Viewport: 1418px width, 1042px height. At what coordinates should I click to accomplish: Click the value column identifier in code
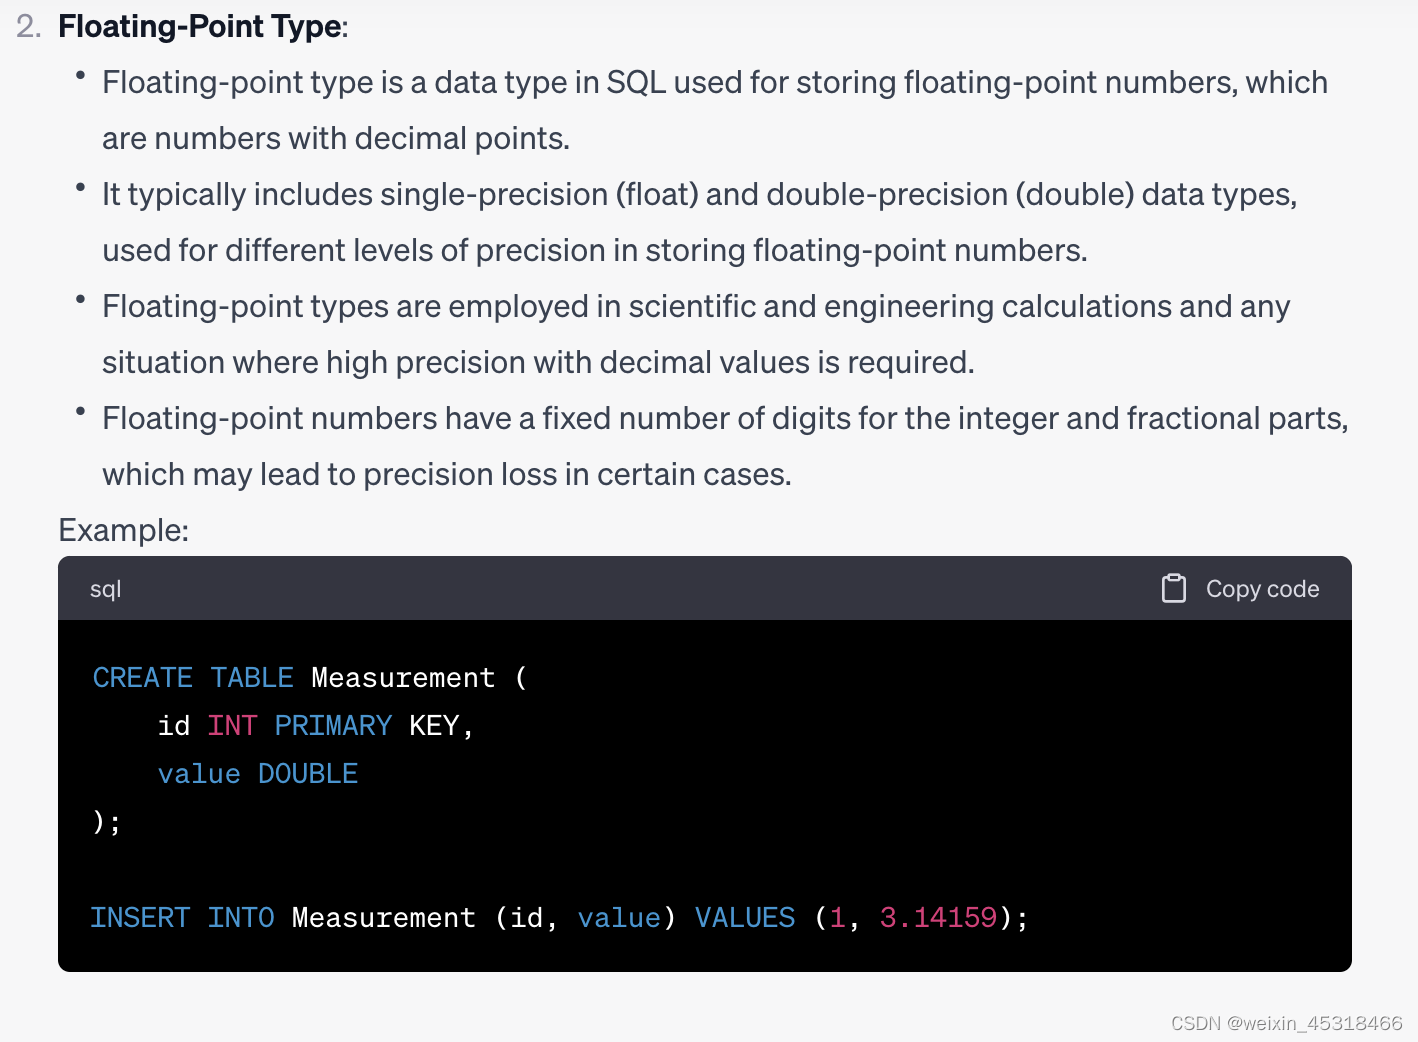(199, 773)
